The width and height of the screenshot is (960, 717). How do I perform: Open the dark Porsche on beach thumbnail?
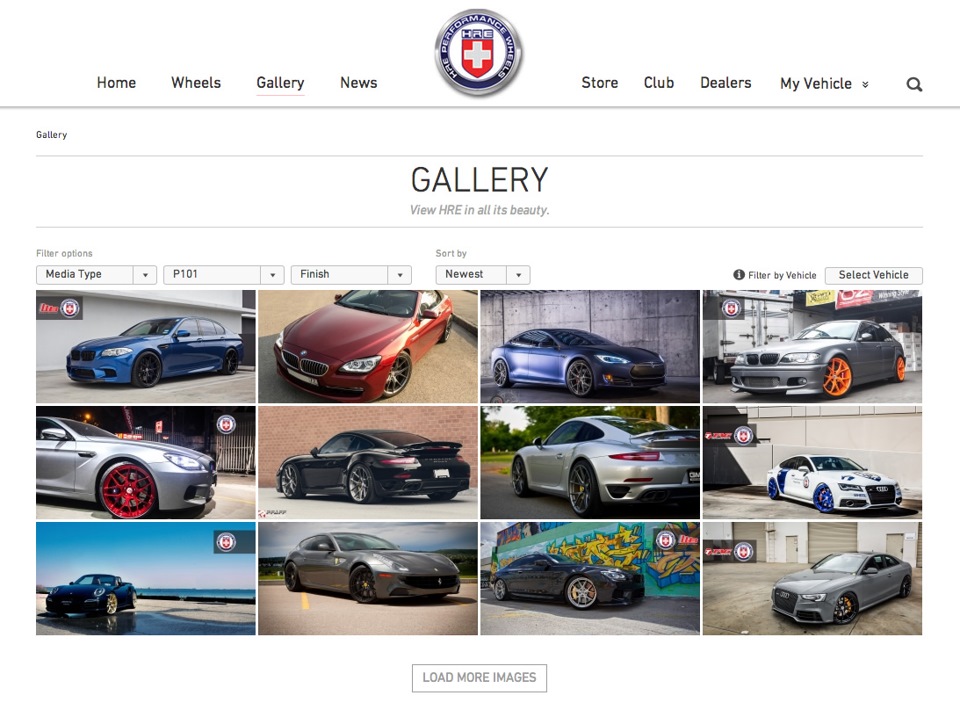coord(146,579)
